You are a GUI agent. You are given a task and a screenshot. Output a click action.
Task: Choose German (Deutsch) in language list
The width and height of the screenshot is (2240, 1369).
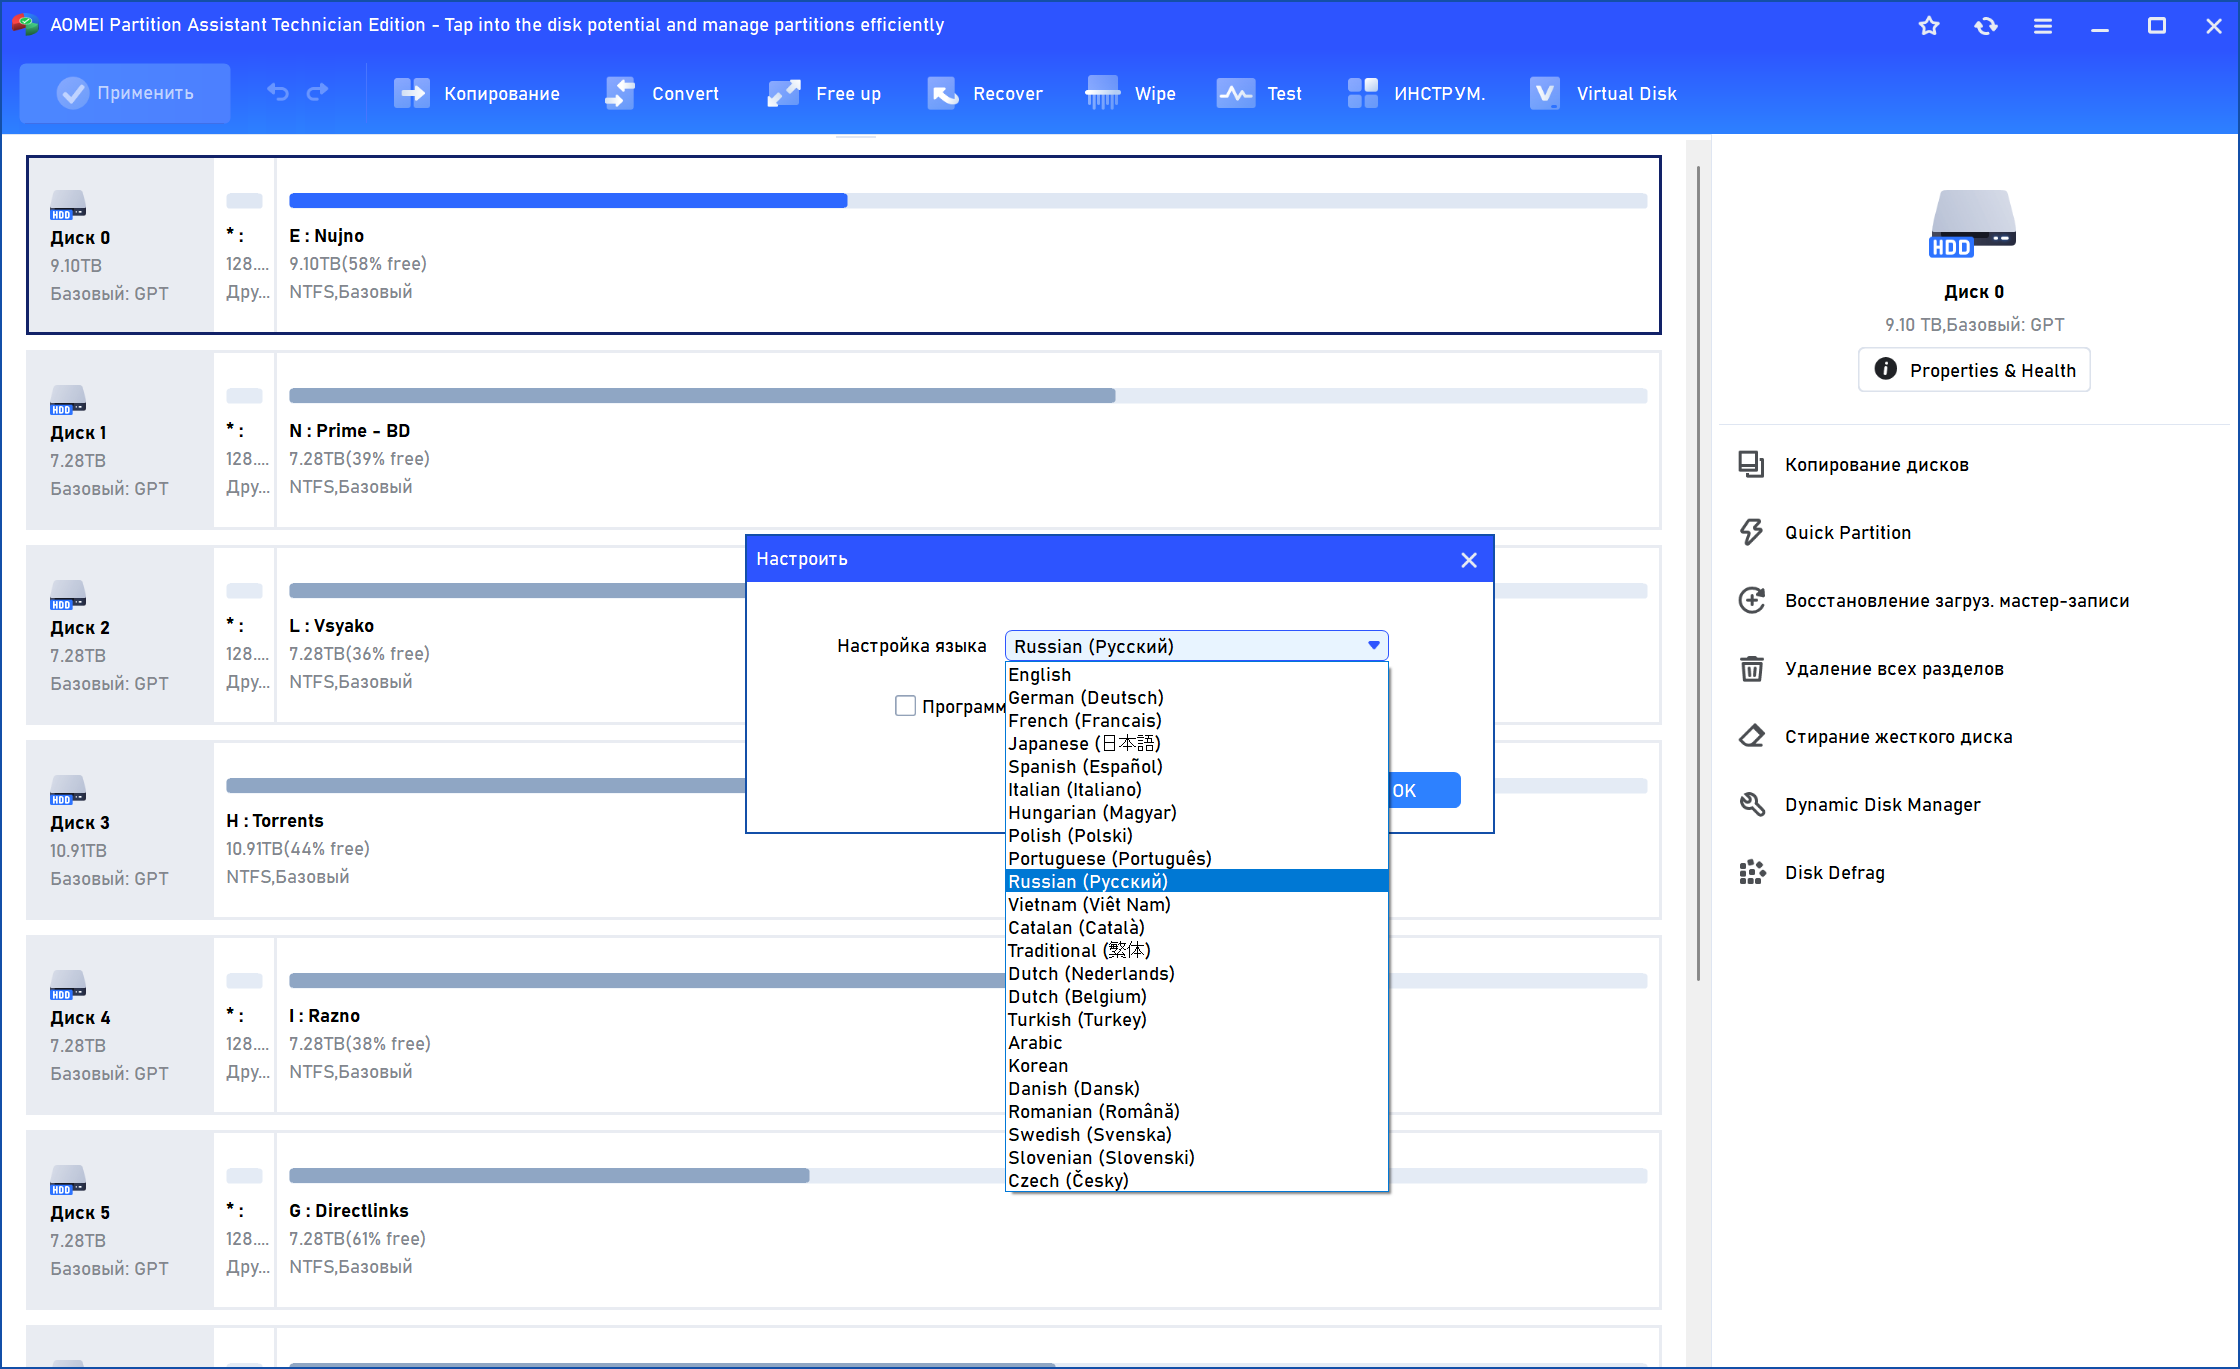1086,698
